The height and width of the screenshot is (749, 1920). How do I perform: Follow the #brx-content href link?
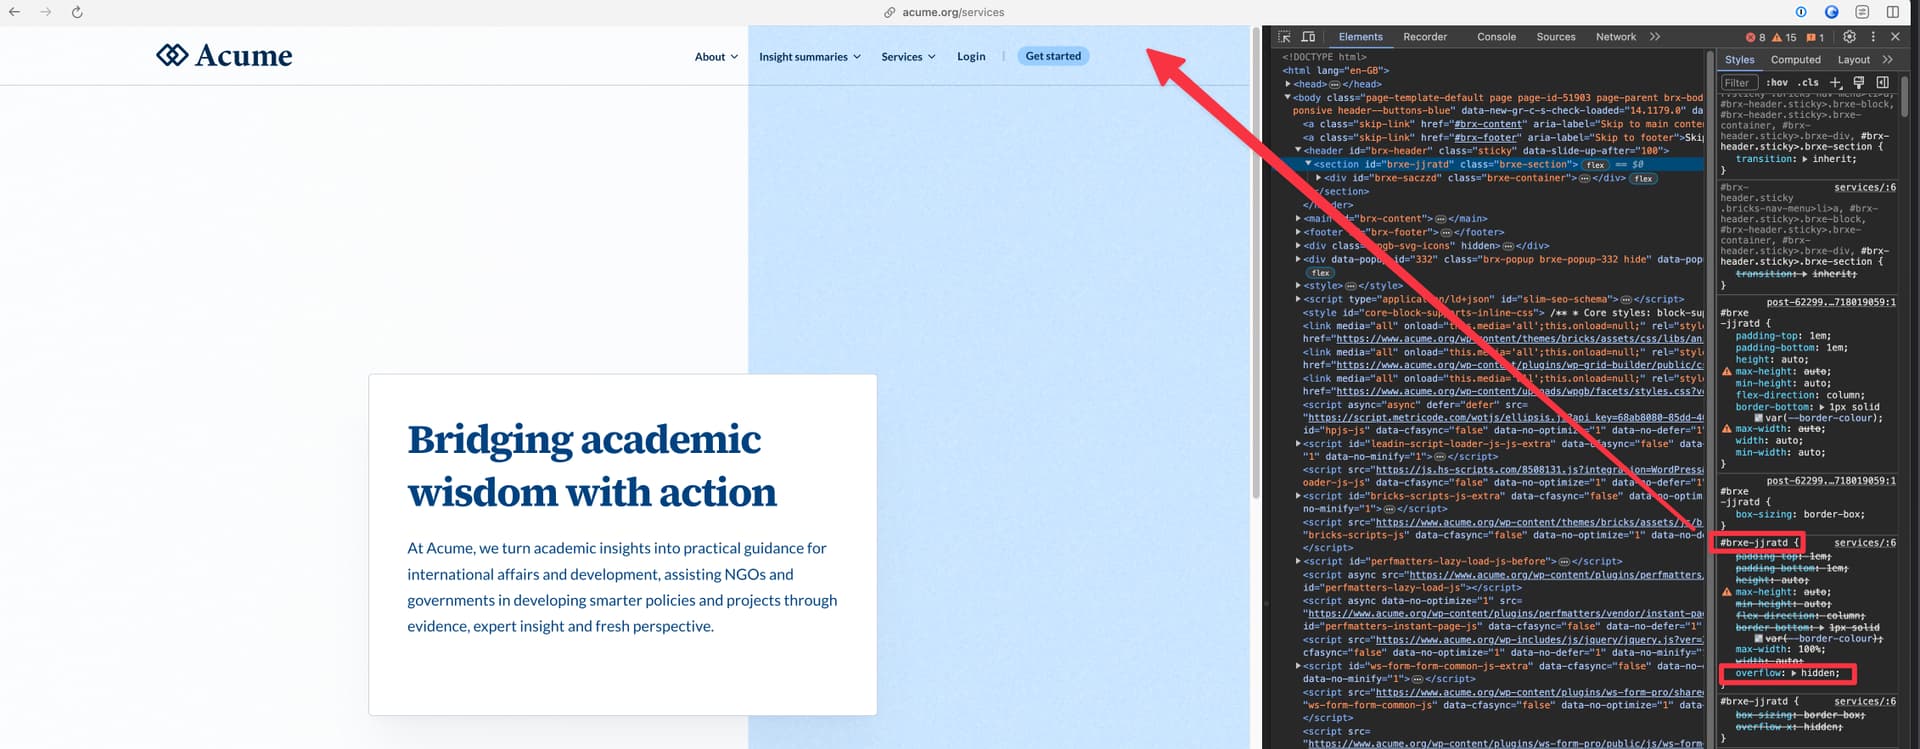point(1490,125)
